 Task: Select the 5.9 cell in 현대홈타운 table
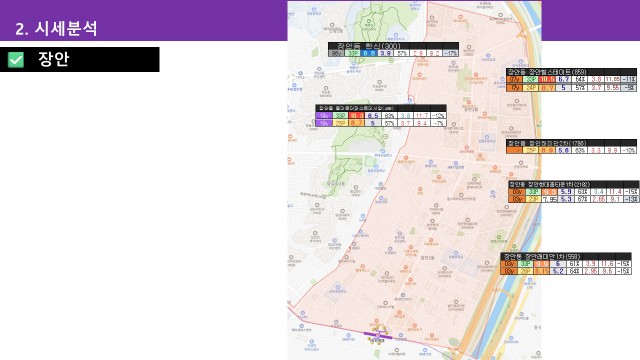(x=566, y=192)
